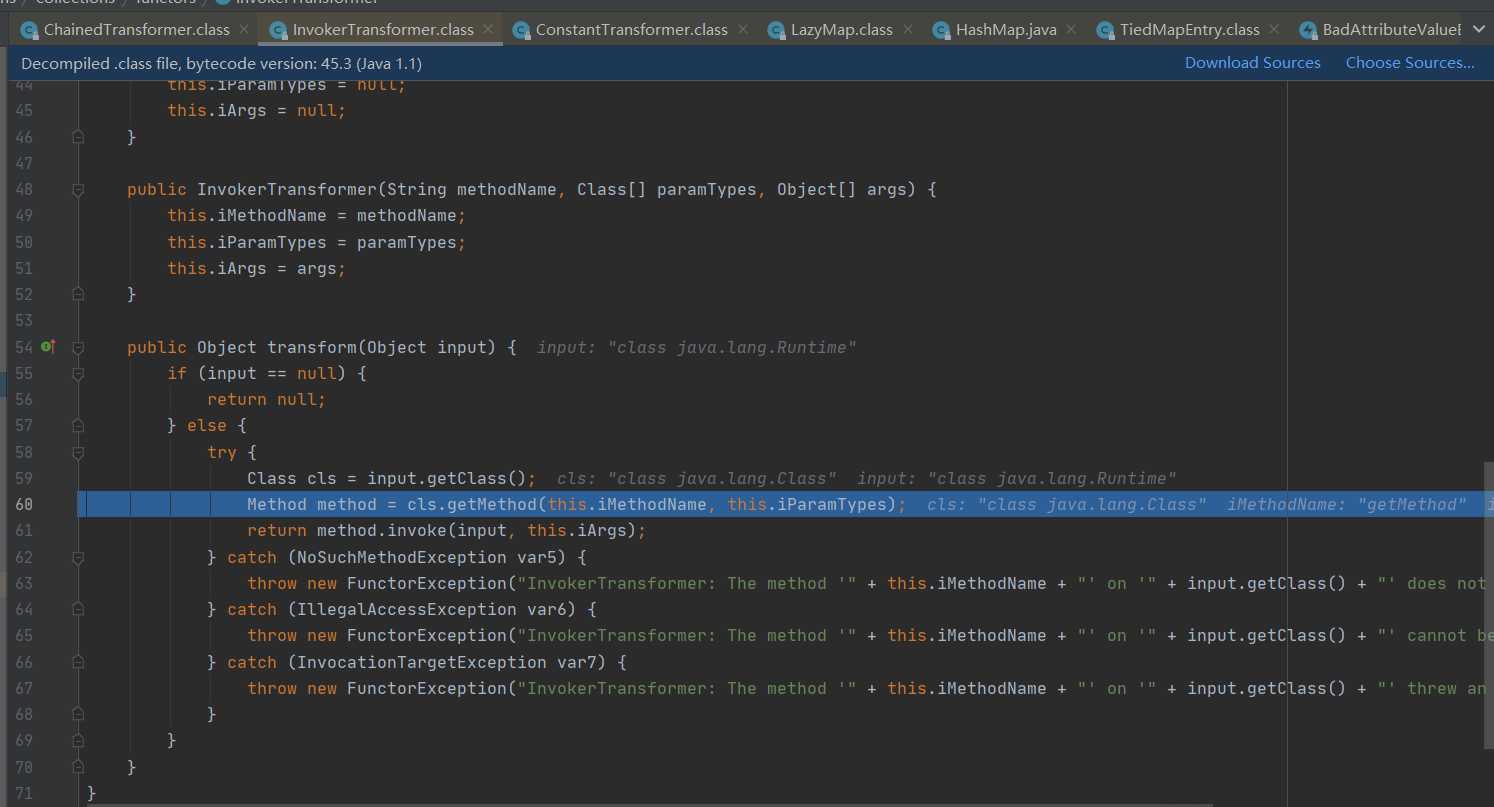This screenshot has height=807, width=1494.
Task: Click 'String methodName' constructor parameter on line 48
Action: (472, 189)
